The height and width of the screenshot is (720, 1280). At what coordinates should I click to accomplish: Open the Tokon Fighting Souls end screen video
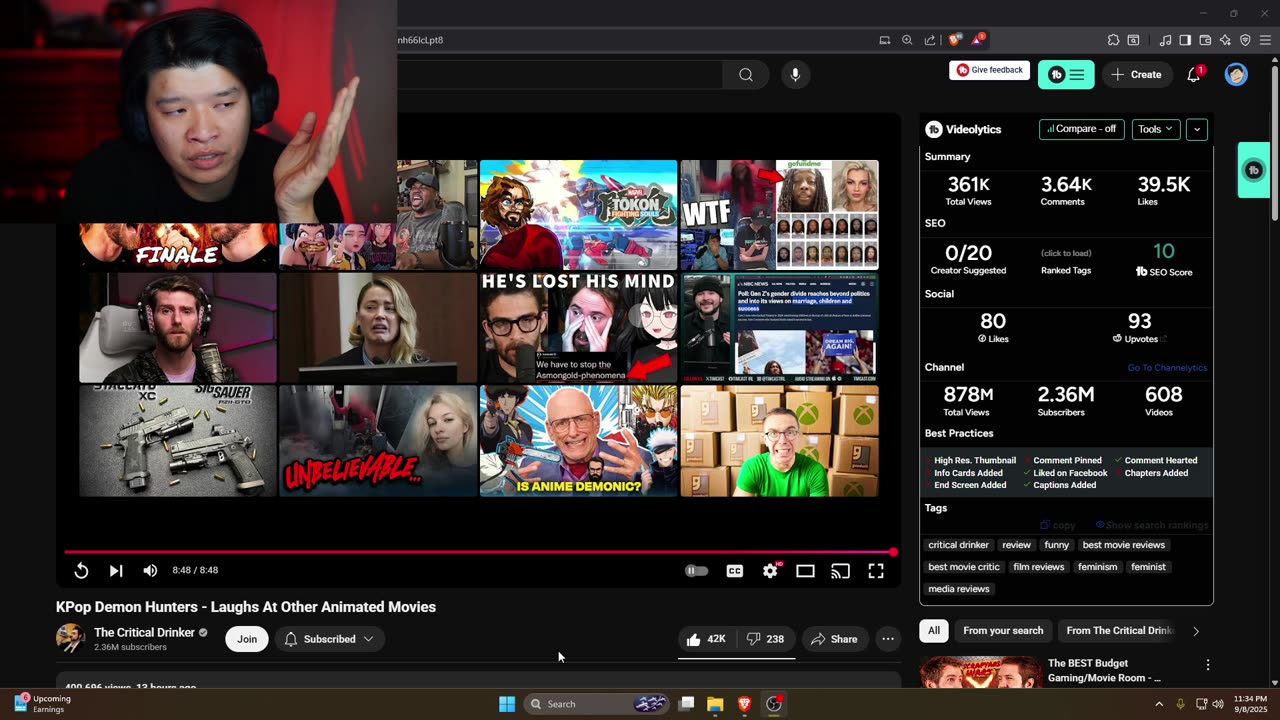coord(579,214)
